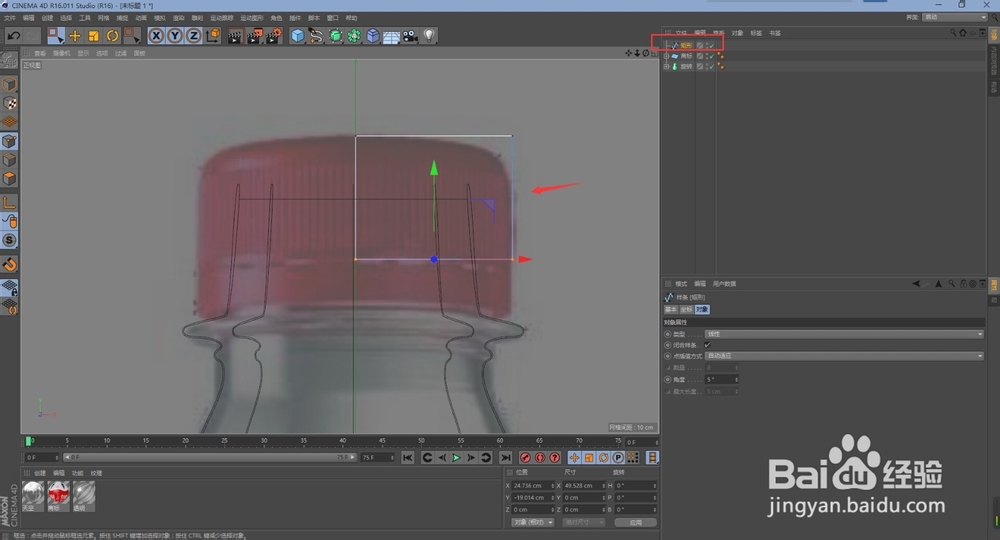Render to Picture Viewer icon
Screen dimensions: 1000x540
click(254, 36)
